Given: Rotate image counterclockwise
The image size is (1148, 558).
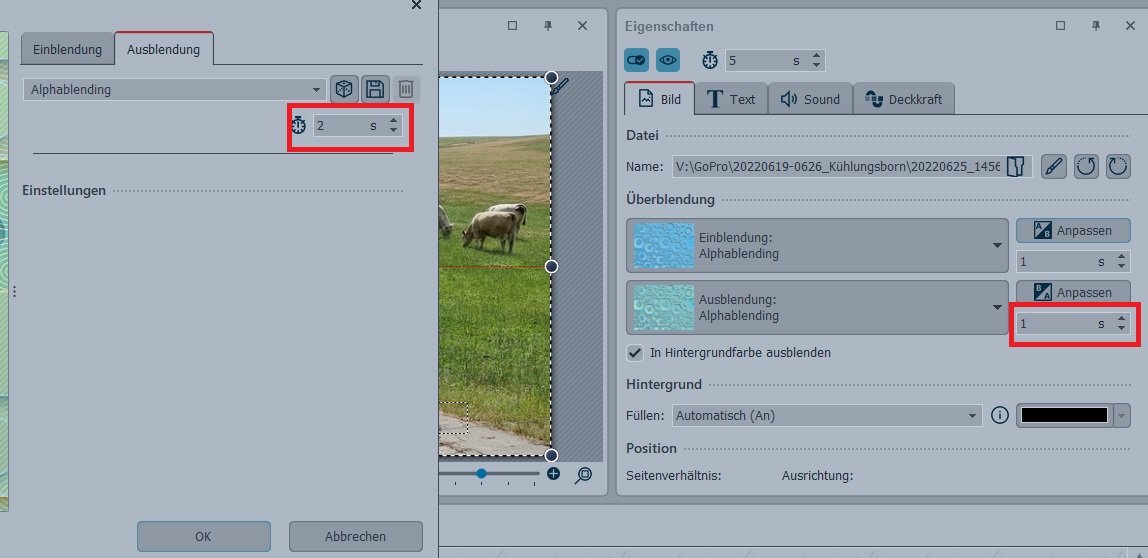Looking at the screenshot, I should point(1086,167).
